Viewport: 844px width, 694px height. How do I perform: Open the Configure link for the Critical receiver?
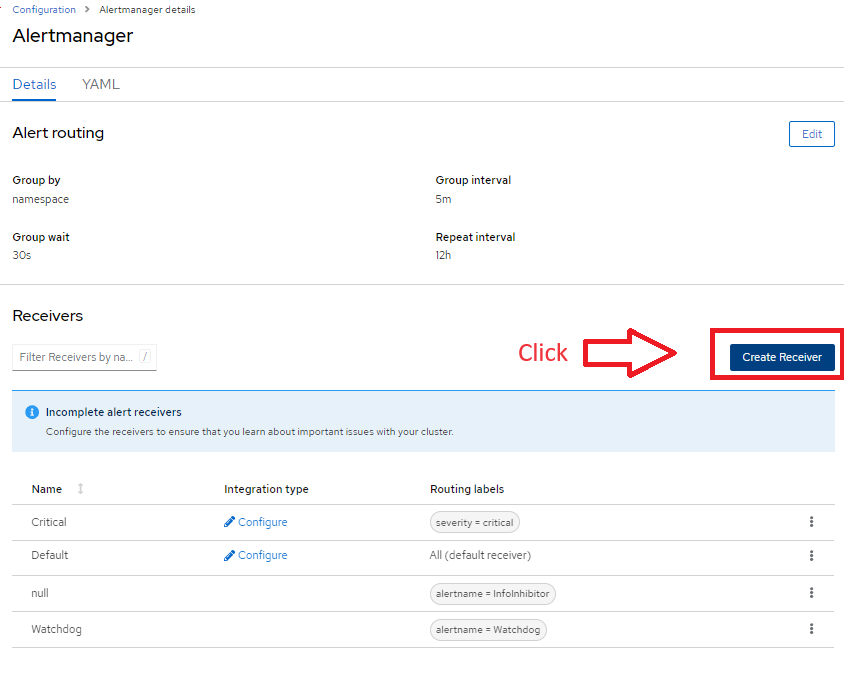click(x=262, y=522)
